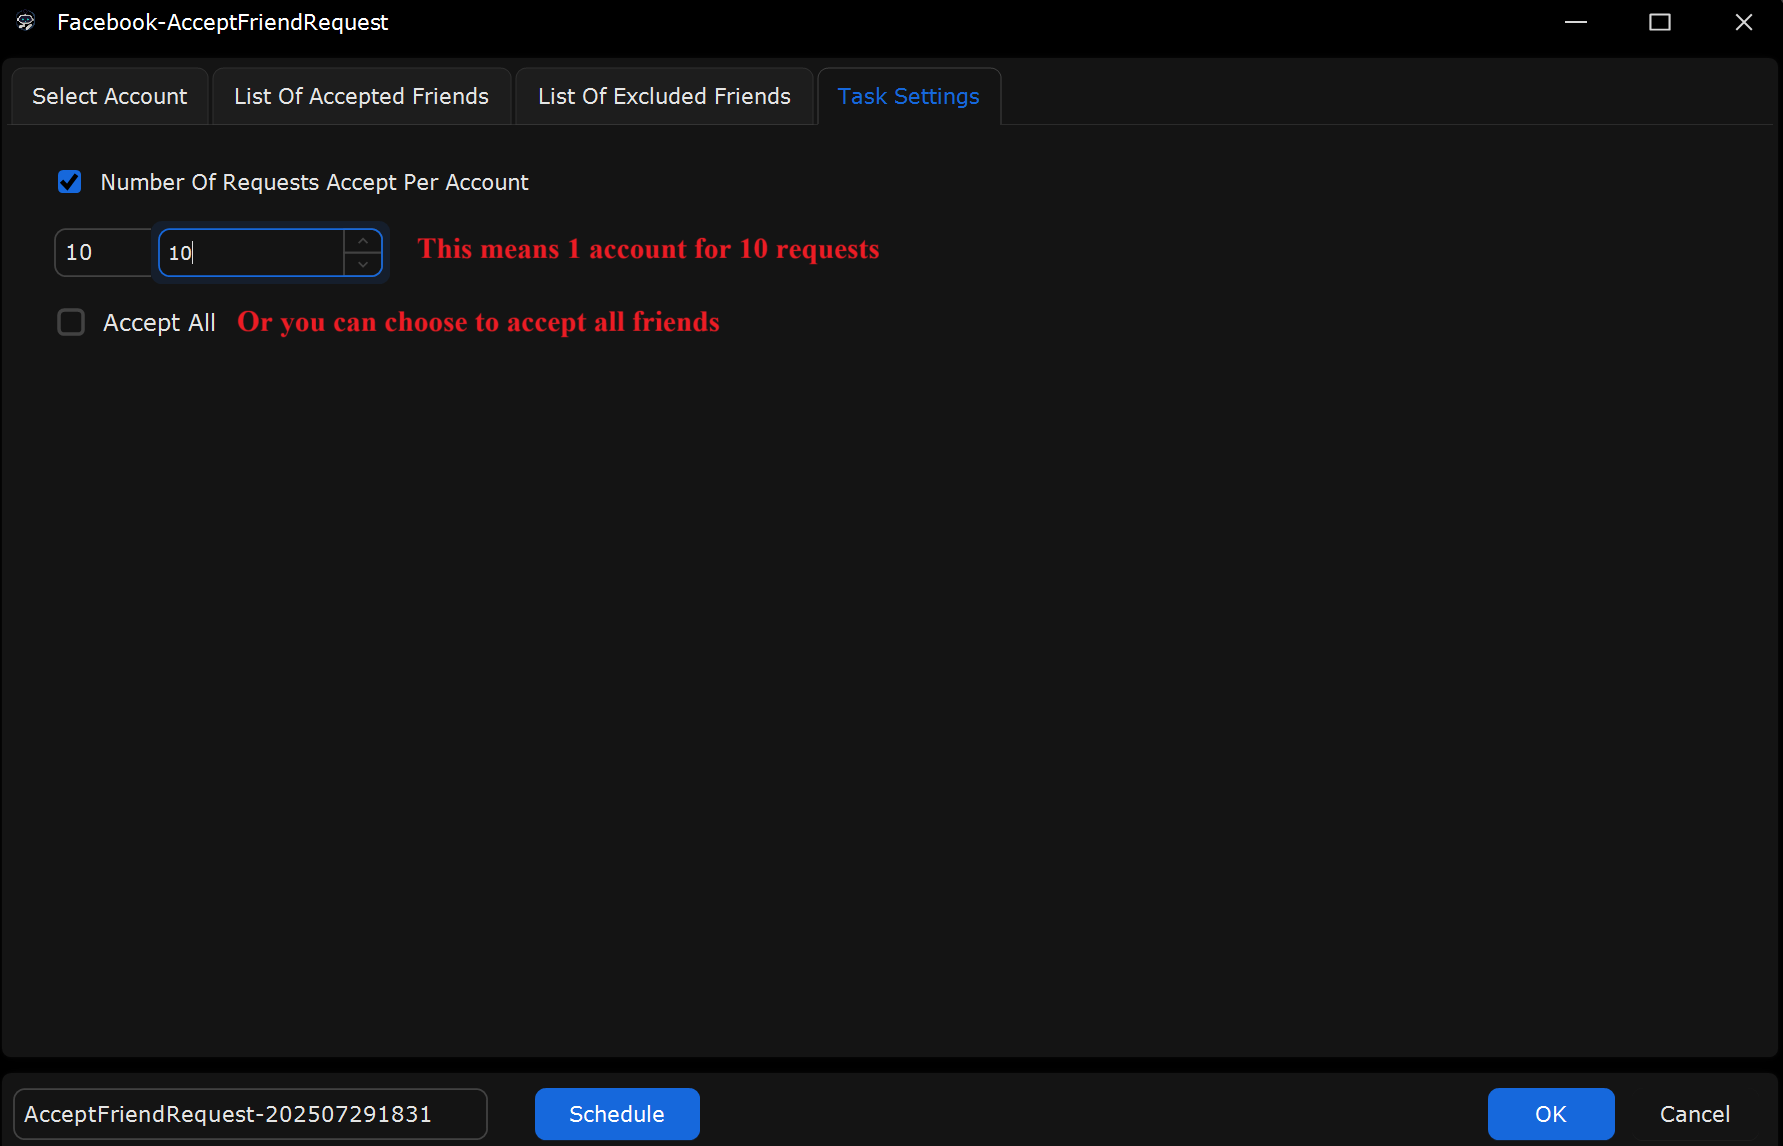Switch to the Select Account tab
This screenshot has width=1783, height=1146.
[110, 96]
